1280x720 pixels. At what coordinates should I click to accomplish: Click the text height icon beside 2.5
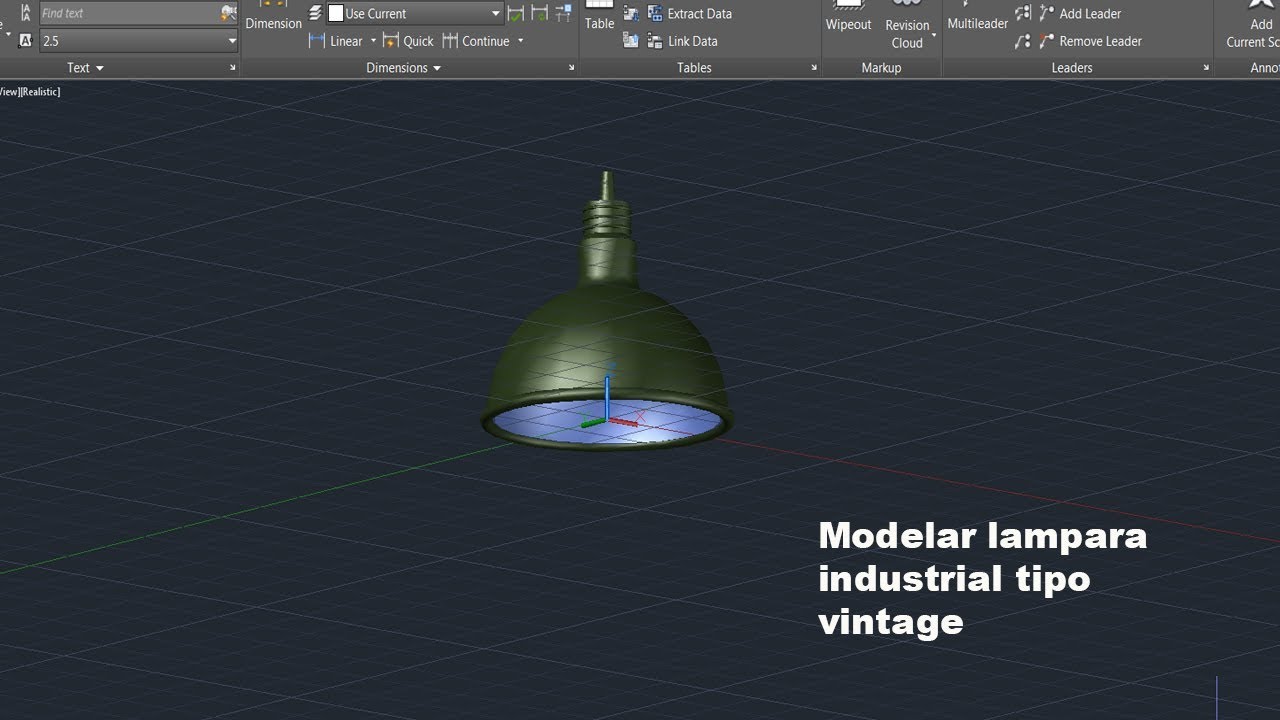(x=25, y=41)
